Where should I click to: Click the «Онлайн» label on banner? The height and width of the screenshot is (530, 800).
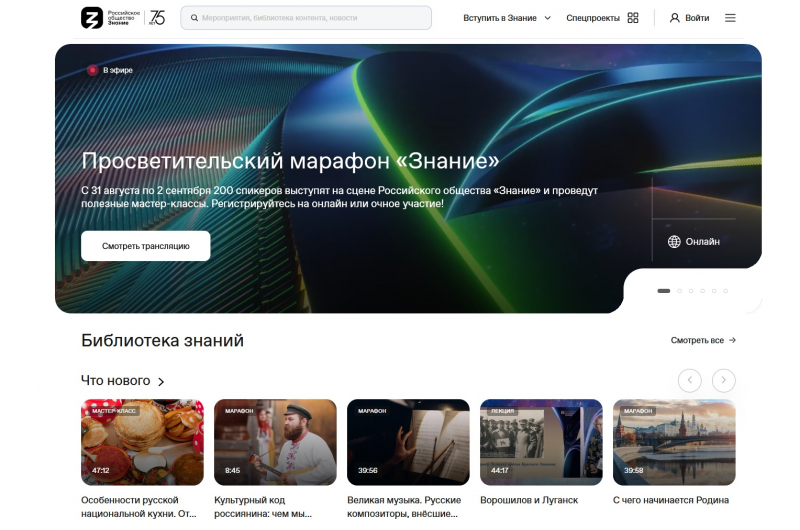tap(703, 242)
